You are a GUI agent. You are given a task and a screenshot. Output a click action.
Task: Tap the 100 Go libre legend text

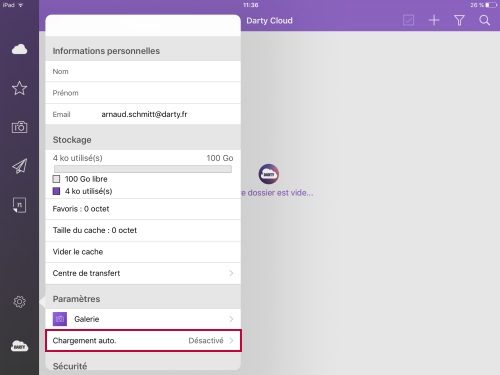coord(86,179)
